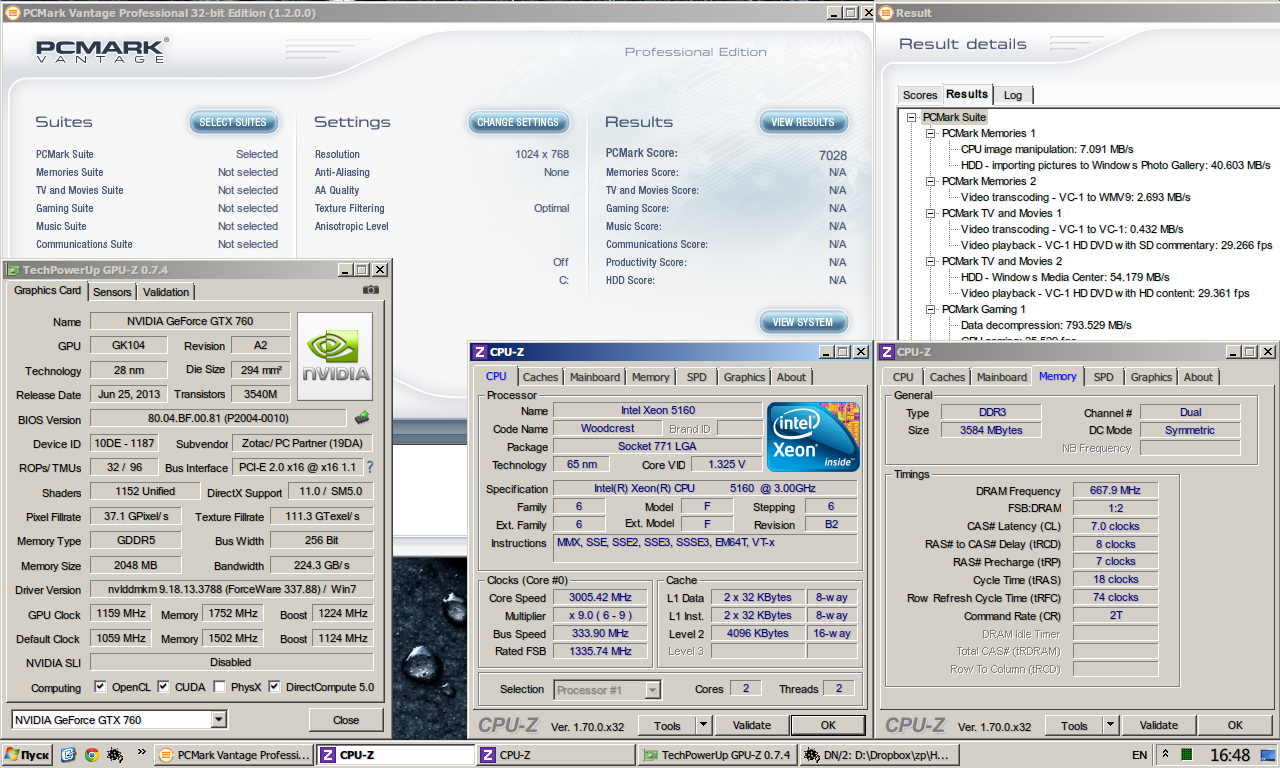
Task: Click OK in CPU-Z Memory window
Action: pos(1235,725)
